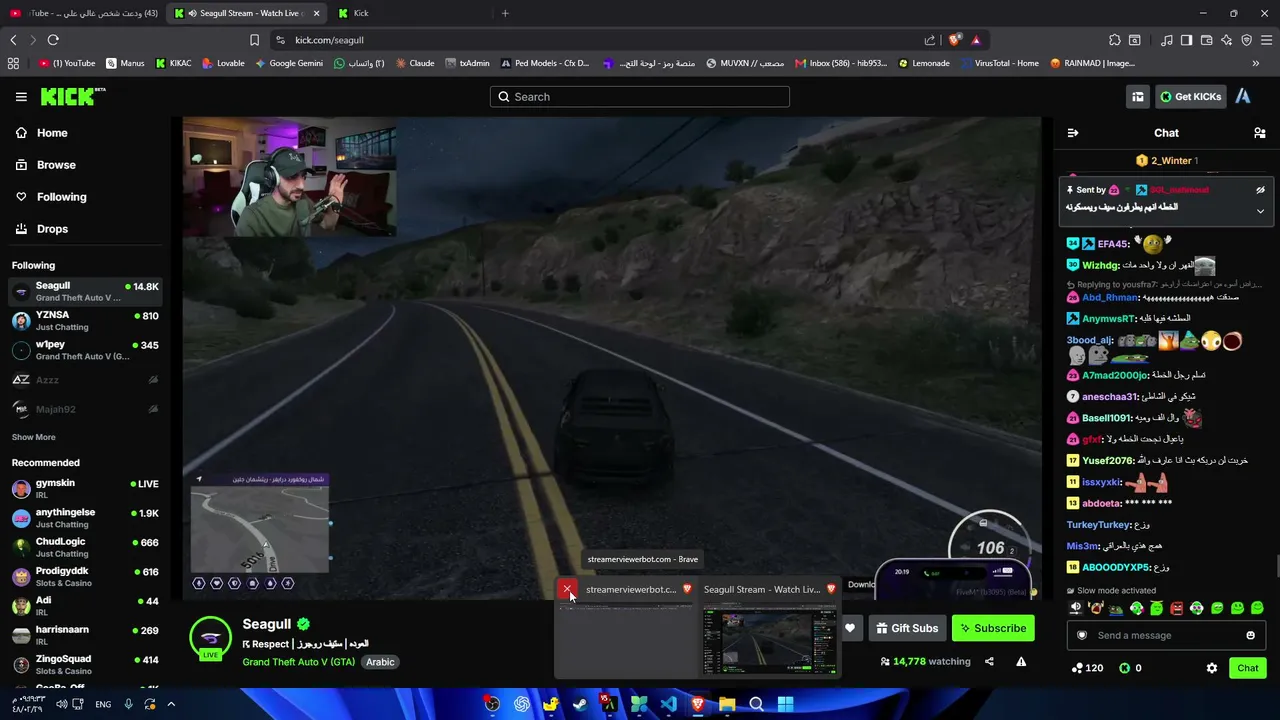Image resolution: width=1280 pixels, height=720 pixels.
Task: Open chat settings gear
Action: [x=1212, y=668]
